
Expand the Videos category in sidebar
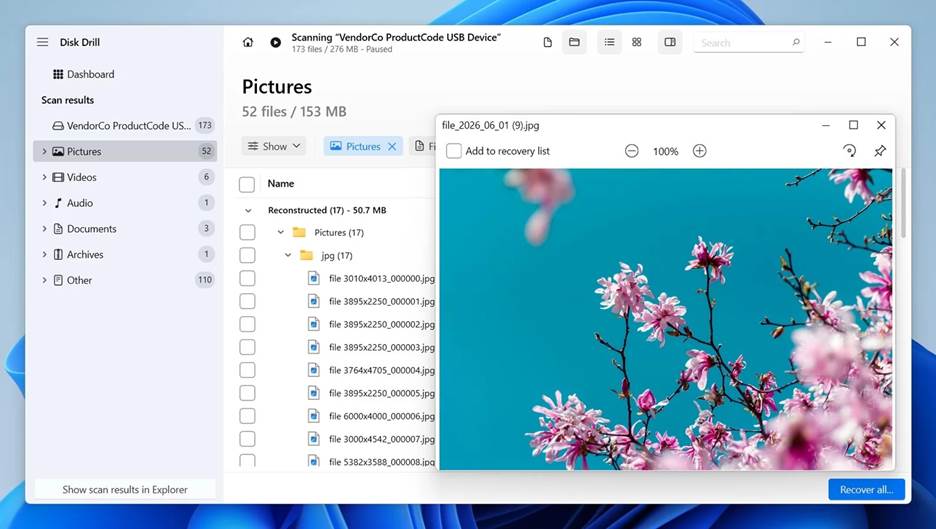tap(44, 177)
